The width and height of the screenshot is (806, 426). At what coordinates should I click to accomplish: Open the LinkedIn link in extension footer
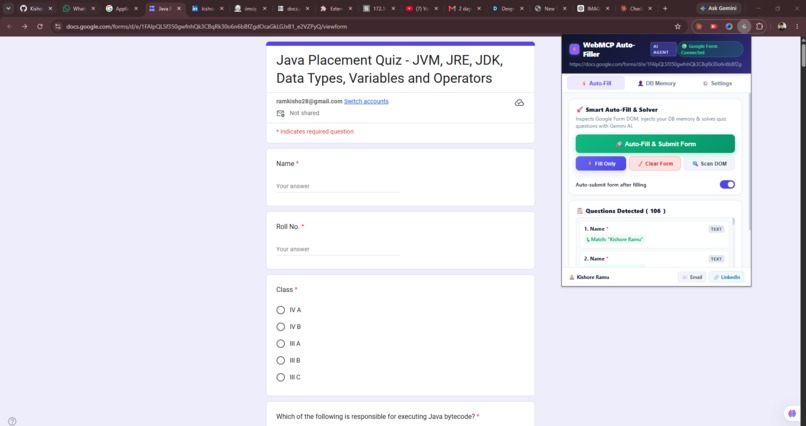(726, 277)
